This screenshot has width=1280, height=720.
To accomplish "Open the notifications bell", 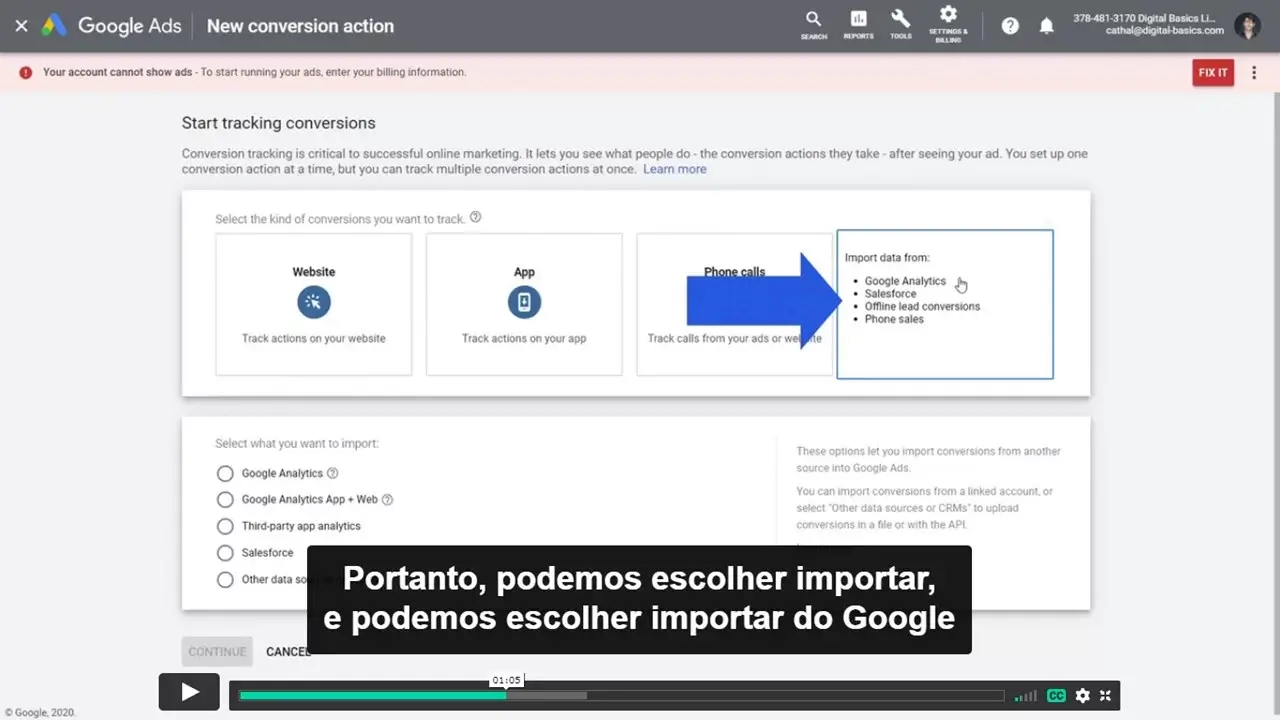I will tap(1046, 26).
